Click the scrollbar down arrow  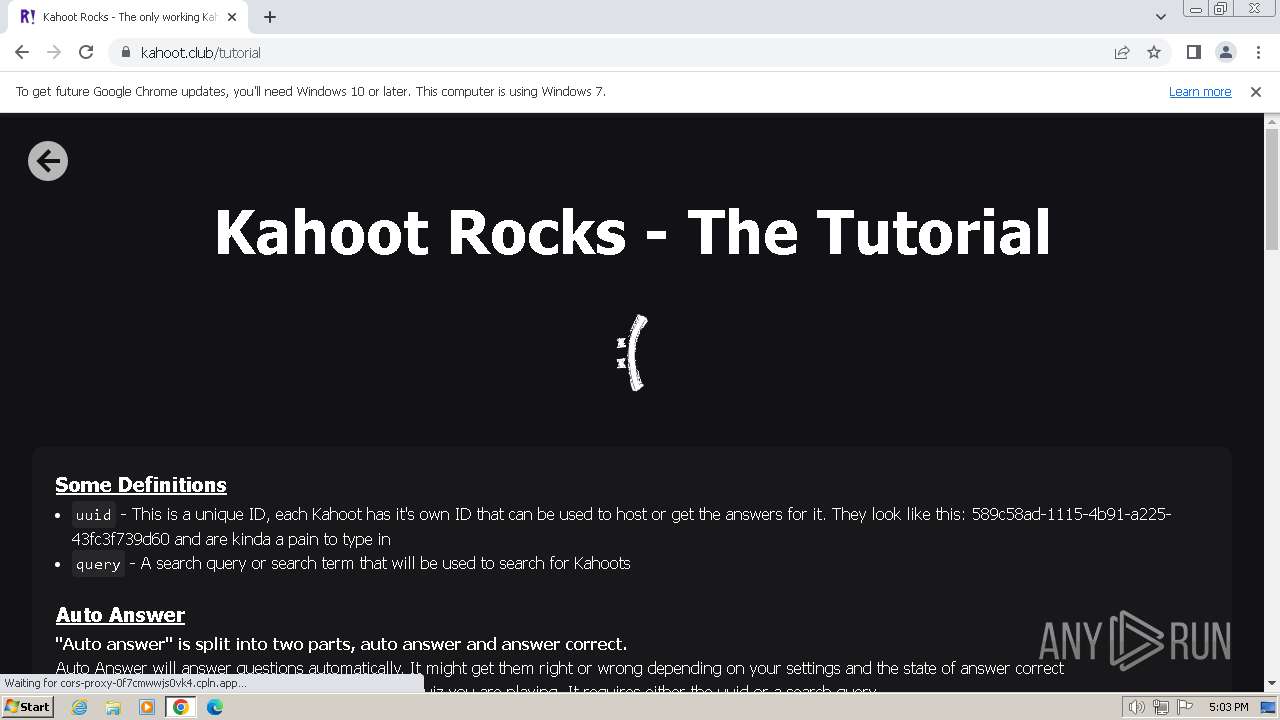(x=1272, y=684)
